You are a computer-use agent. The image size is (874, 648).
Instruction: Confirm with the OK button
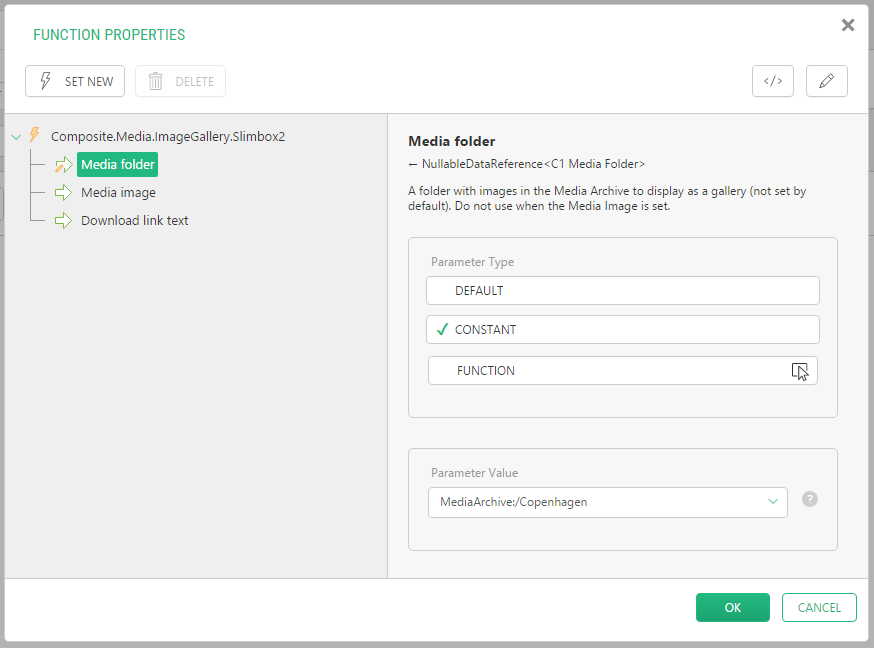tap(732, 608)
